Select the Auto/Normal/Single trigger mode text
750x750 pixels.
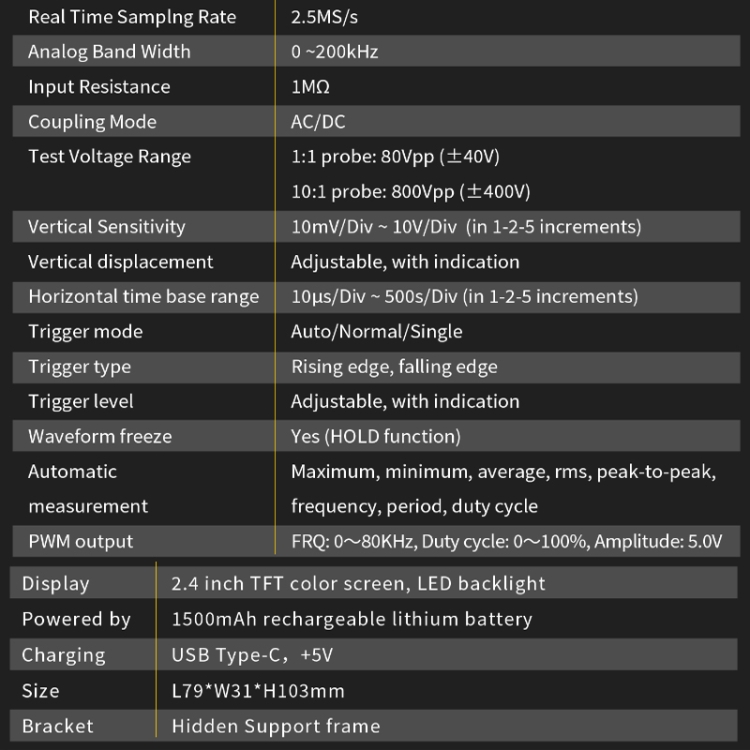pyautogui.click(x=376, y=331)
